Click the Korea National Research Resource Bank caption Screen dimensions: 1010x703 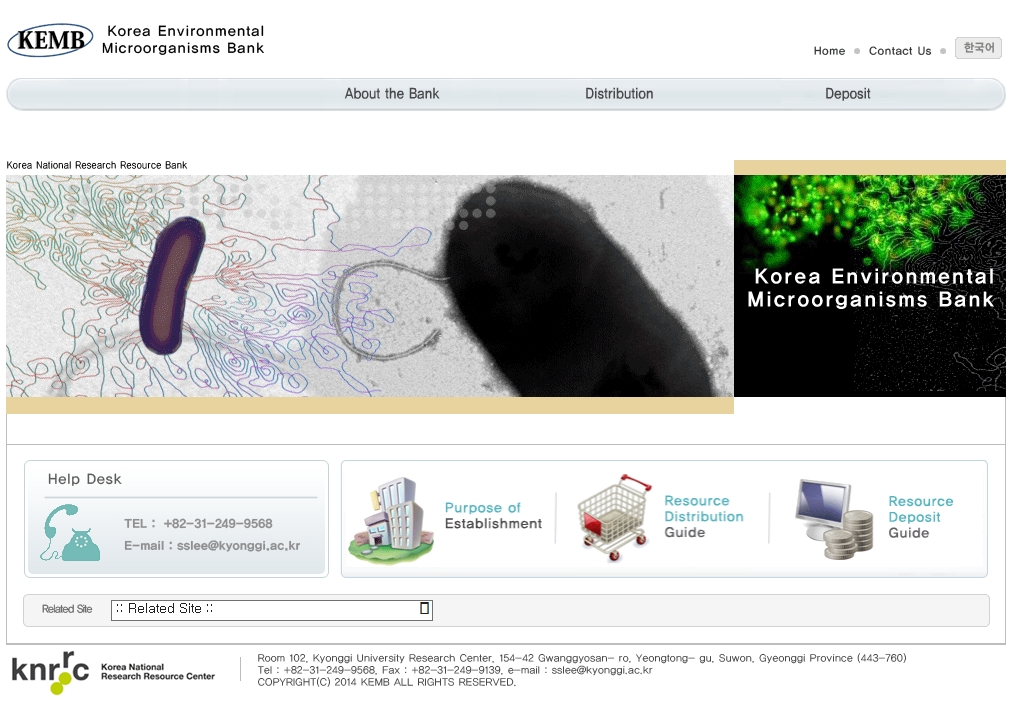[x=97, y=166]
